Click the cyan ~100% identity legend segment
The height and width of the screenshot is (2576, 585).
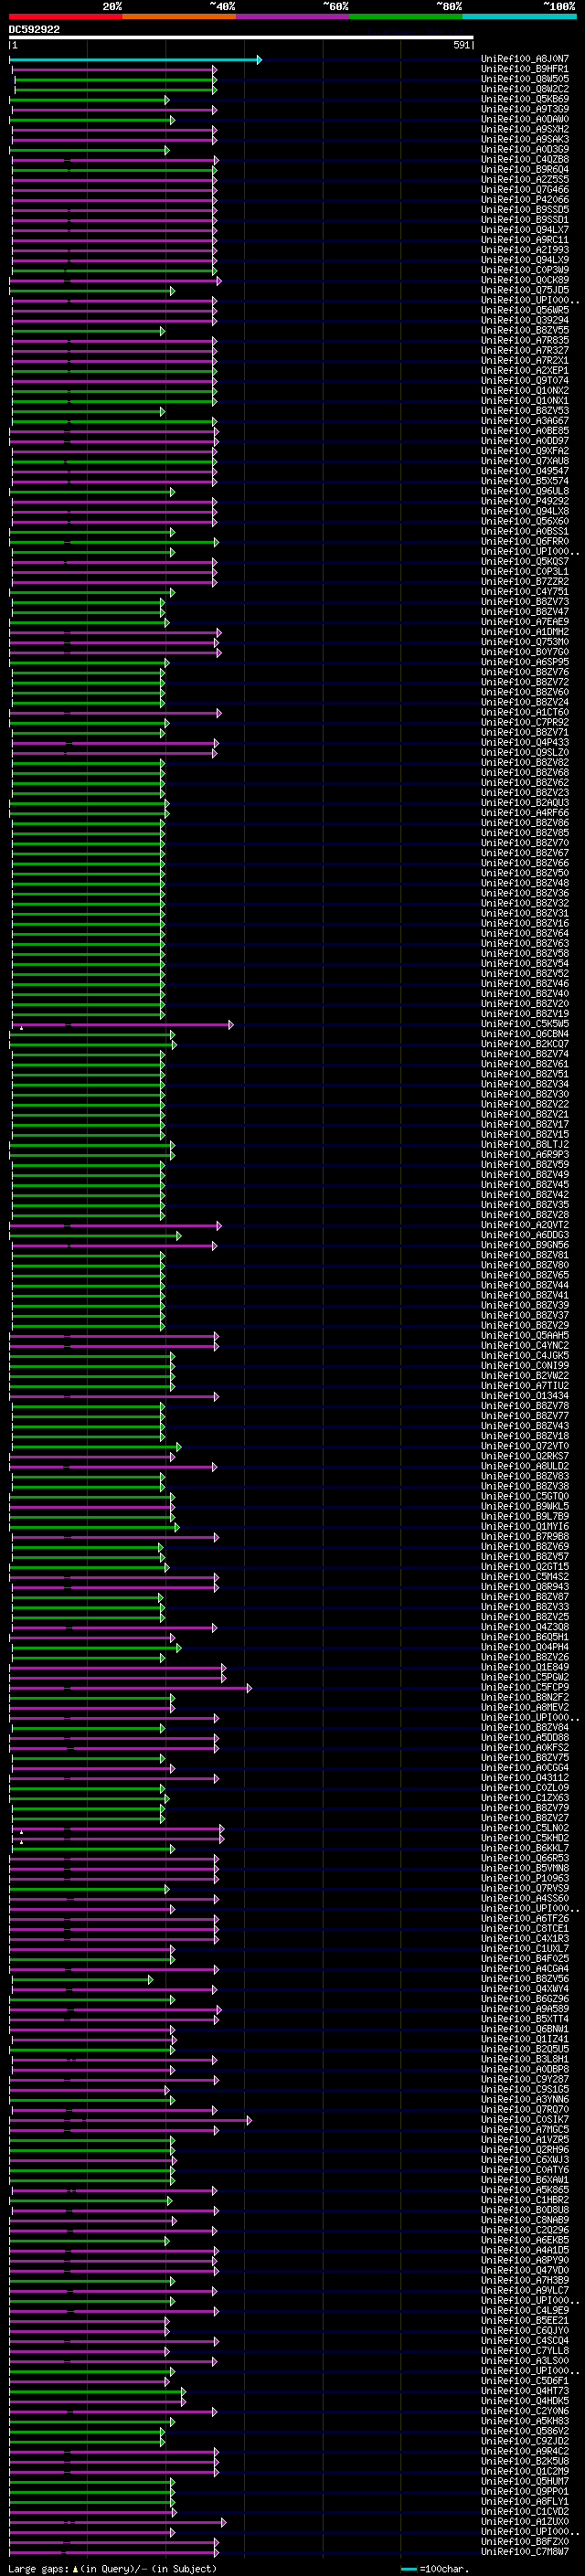(519, 16)
